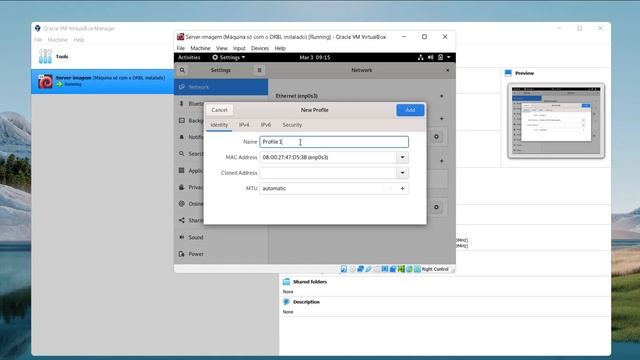
Task: Click the Search magnifier icon in sidebar
Action: click(182, 154)
